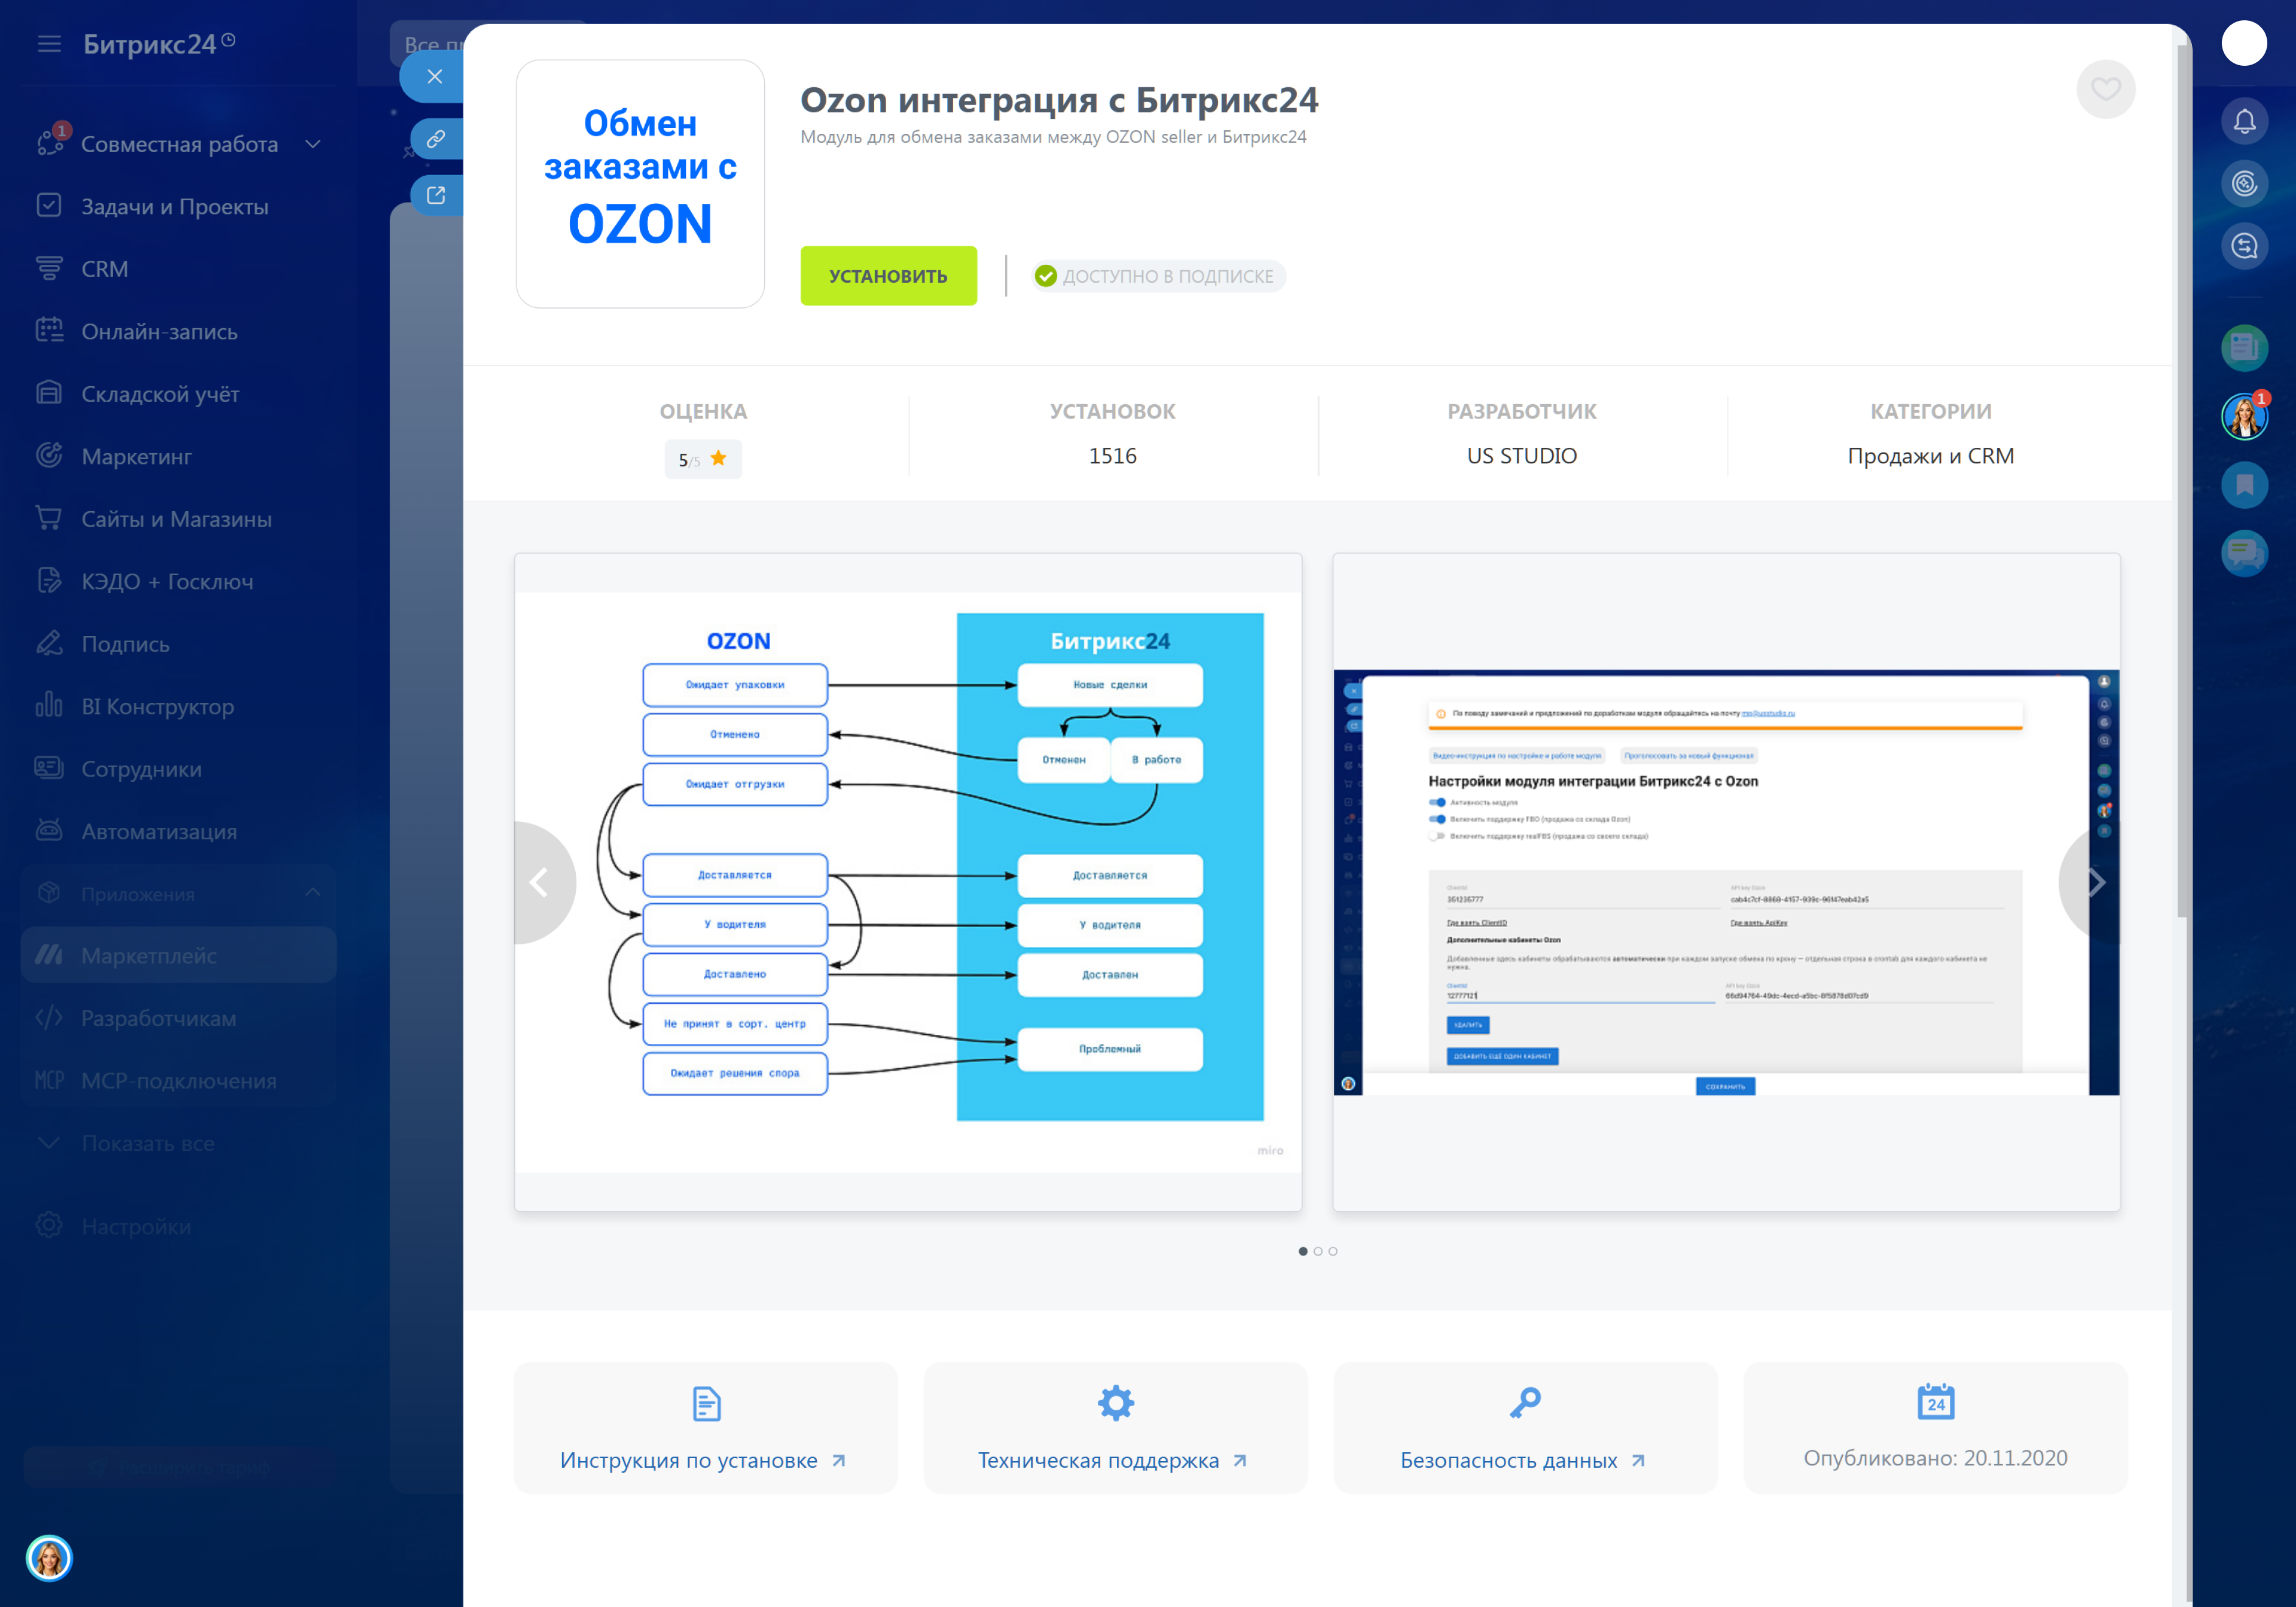Open the notifications bell icon

point(2244,122)
